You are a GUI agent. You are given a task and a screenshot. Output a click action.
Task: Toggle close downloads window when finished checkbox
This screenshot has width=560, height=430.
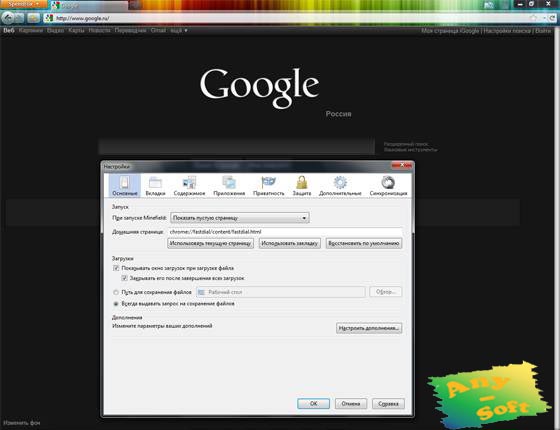click(124, 278)
